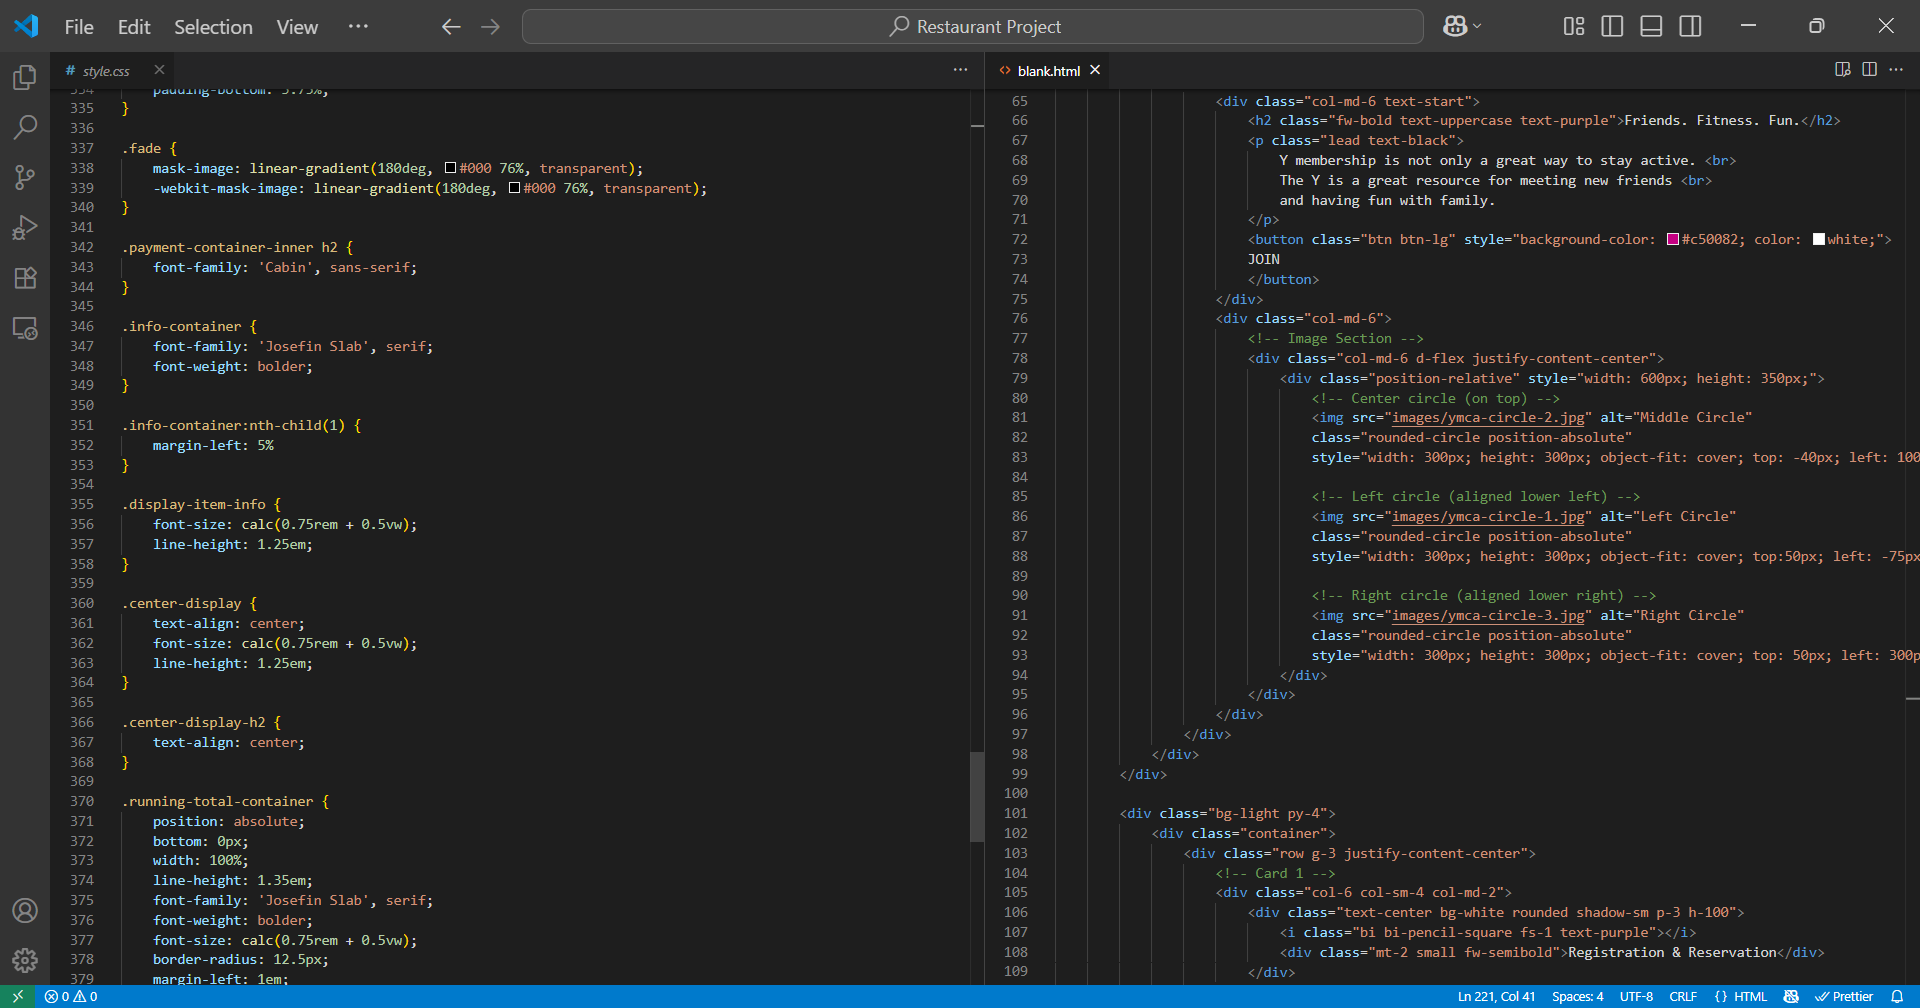Expand the hidden menus ellipsis in menu bar

click(x=358, y=27)
